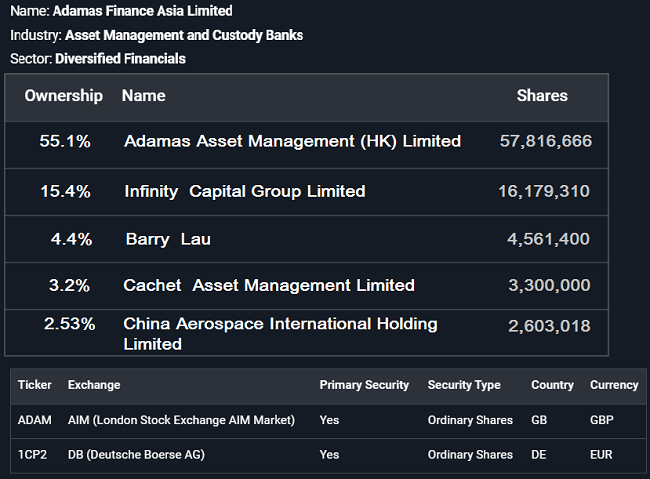
Task: Click the Name column header
Action: pos(143,96)
